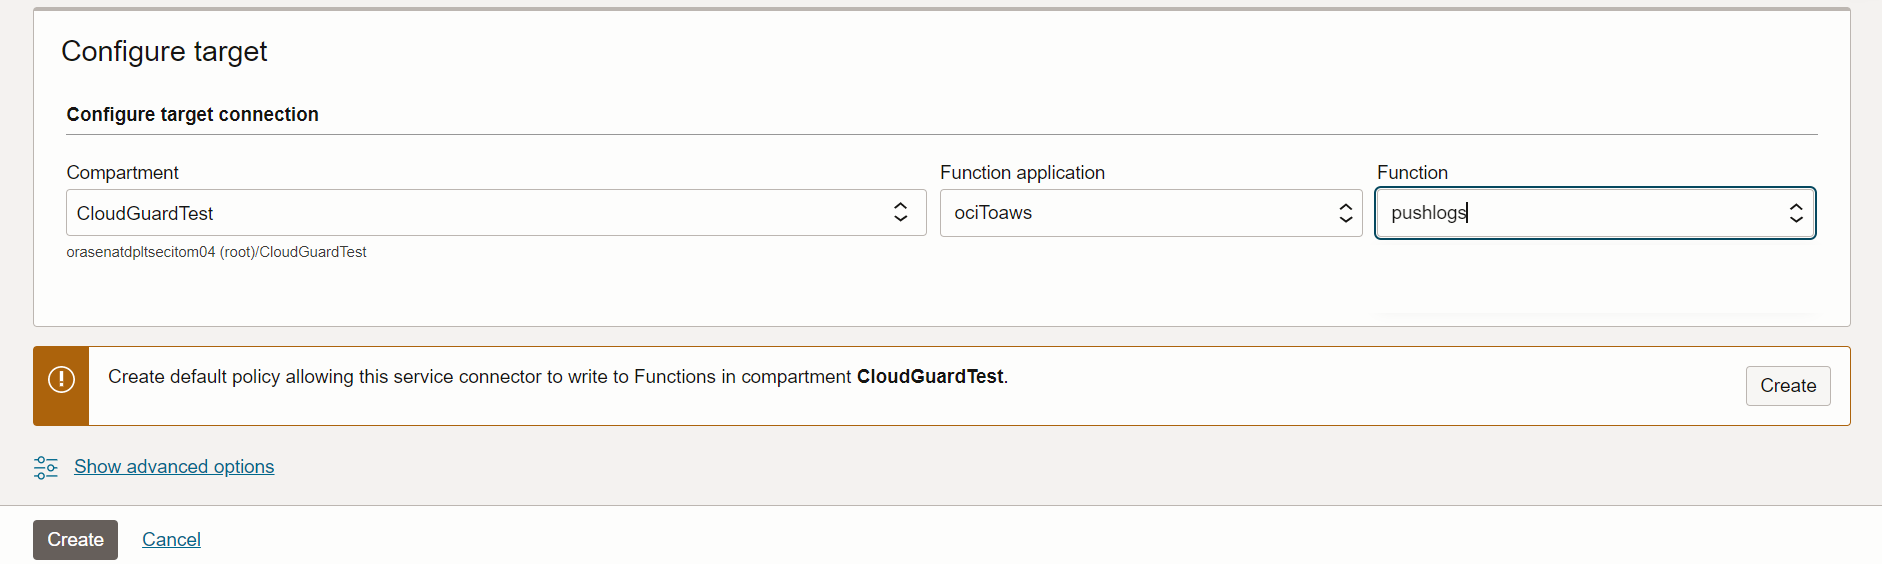
Task: Click the Compartment field label
Action: click(x=122, y=173)
